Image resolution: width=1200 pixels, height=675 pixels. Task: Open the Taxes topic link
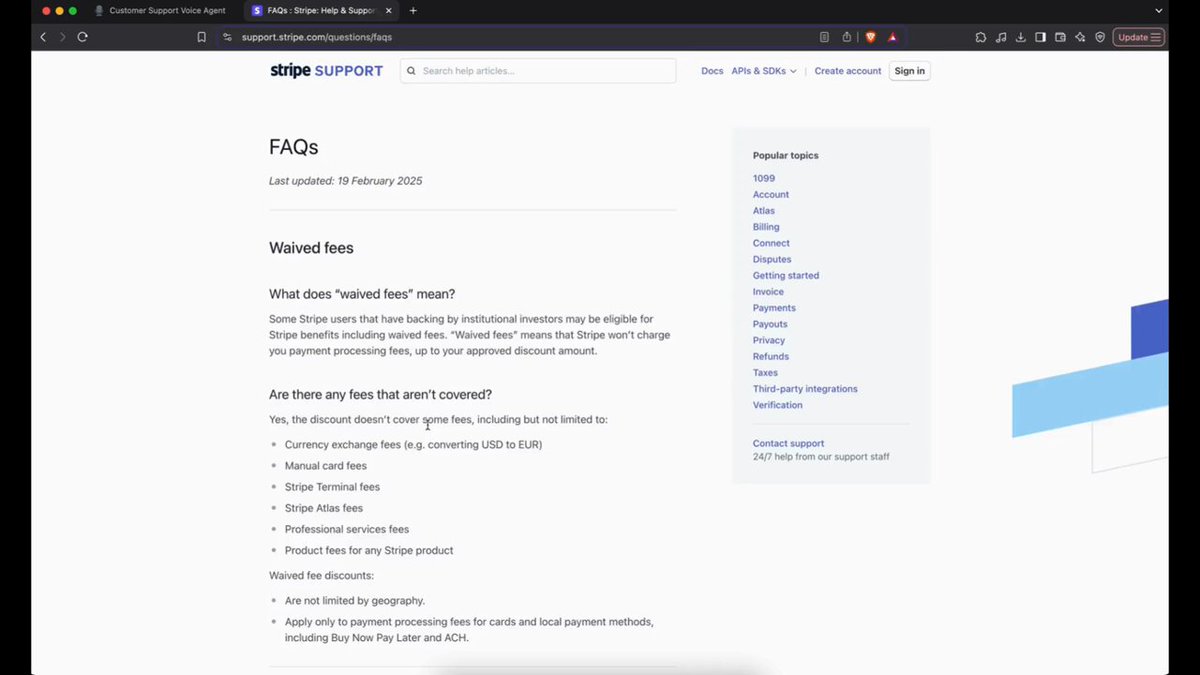click(x=765, y=372)
